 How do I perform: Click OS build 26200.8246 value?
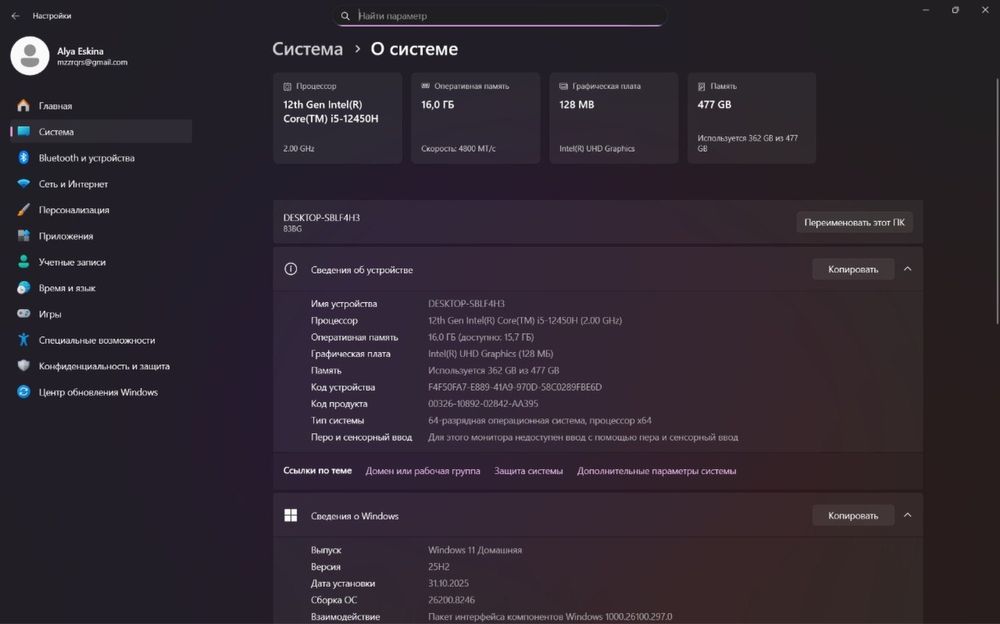(x=452, y=600)
